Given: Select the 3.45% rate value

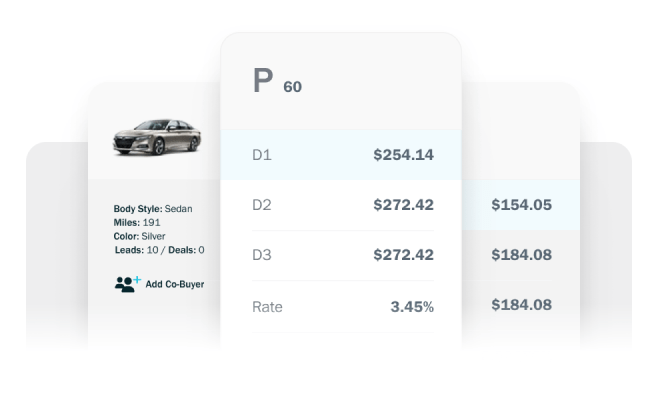Looking at the screenshot, I should [x=412, y=307].
